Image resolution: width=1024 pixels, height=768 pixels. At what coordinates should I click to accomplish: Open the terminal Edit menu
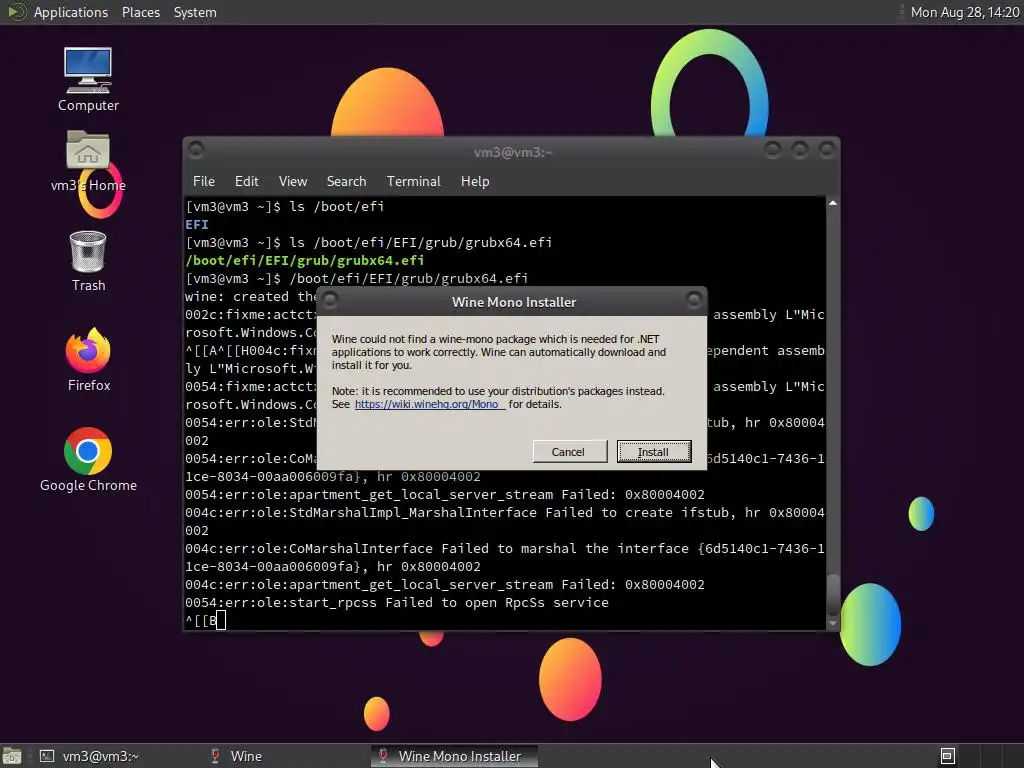(246, 182)
